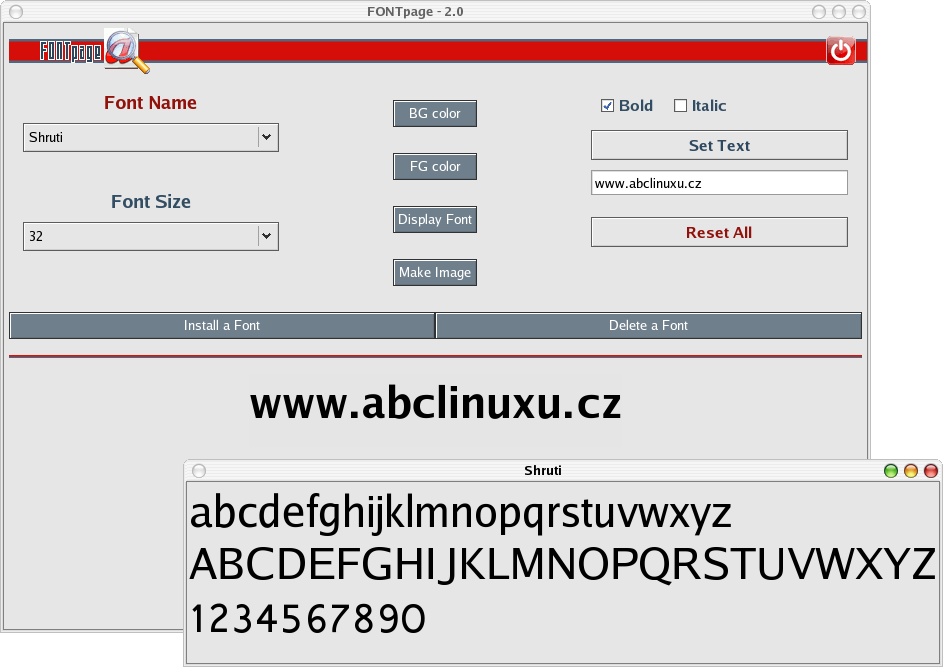The height and width of the screenshot is (667, 943).
Task: Click the Set Text button
Action: coord(719,146)
